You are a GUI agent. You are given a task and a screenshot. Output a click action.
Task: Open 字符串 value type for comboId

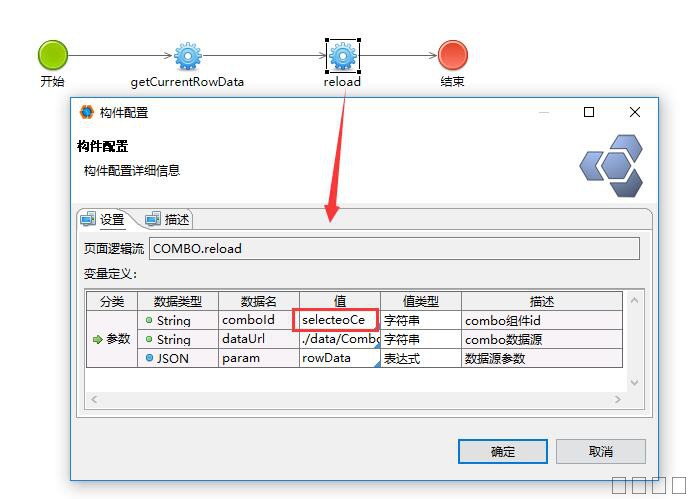pos(420,320)
